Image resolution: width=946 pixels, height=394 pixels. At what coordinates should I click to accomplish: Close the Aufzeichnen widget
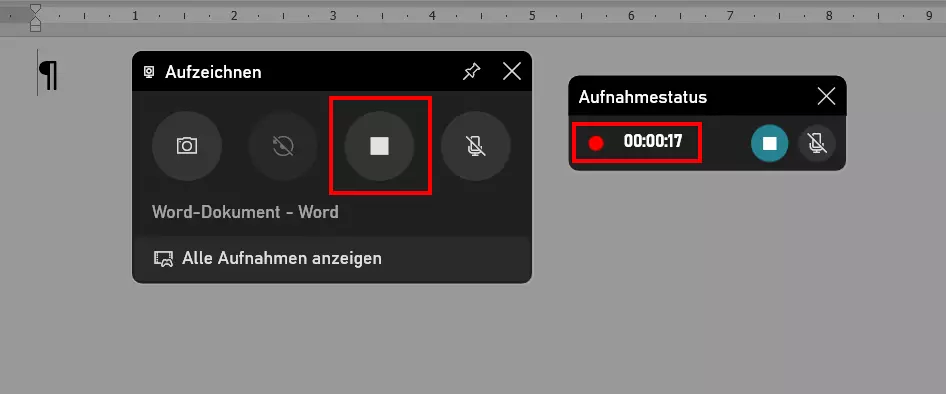[512, 72]
